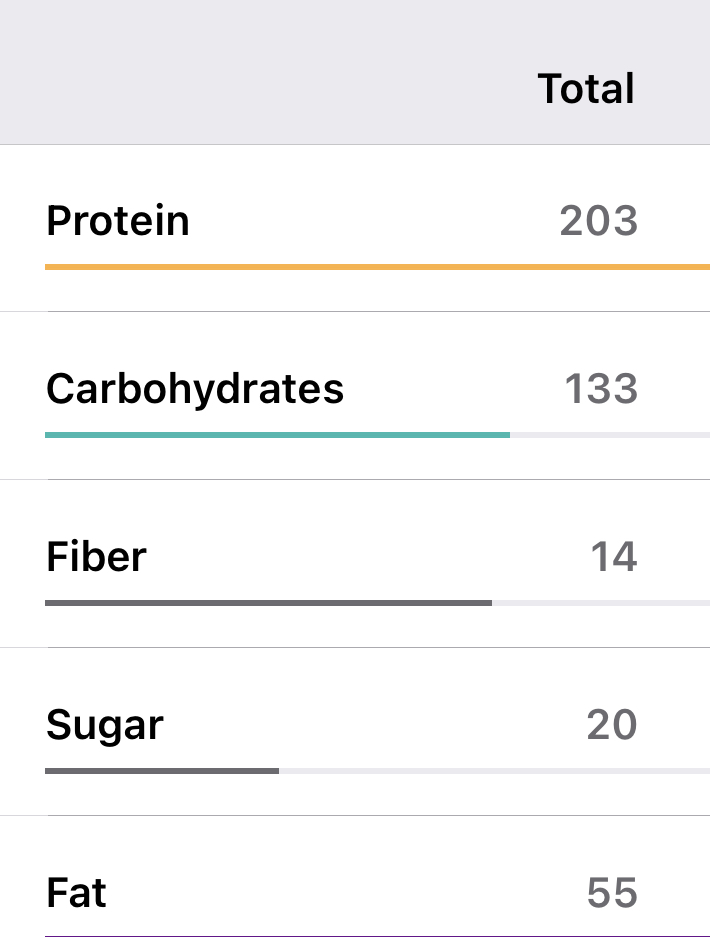This screenshot has width=710, height=937.
Task: Click the purple Fat progress line
Action: (377, 936)
